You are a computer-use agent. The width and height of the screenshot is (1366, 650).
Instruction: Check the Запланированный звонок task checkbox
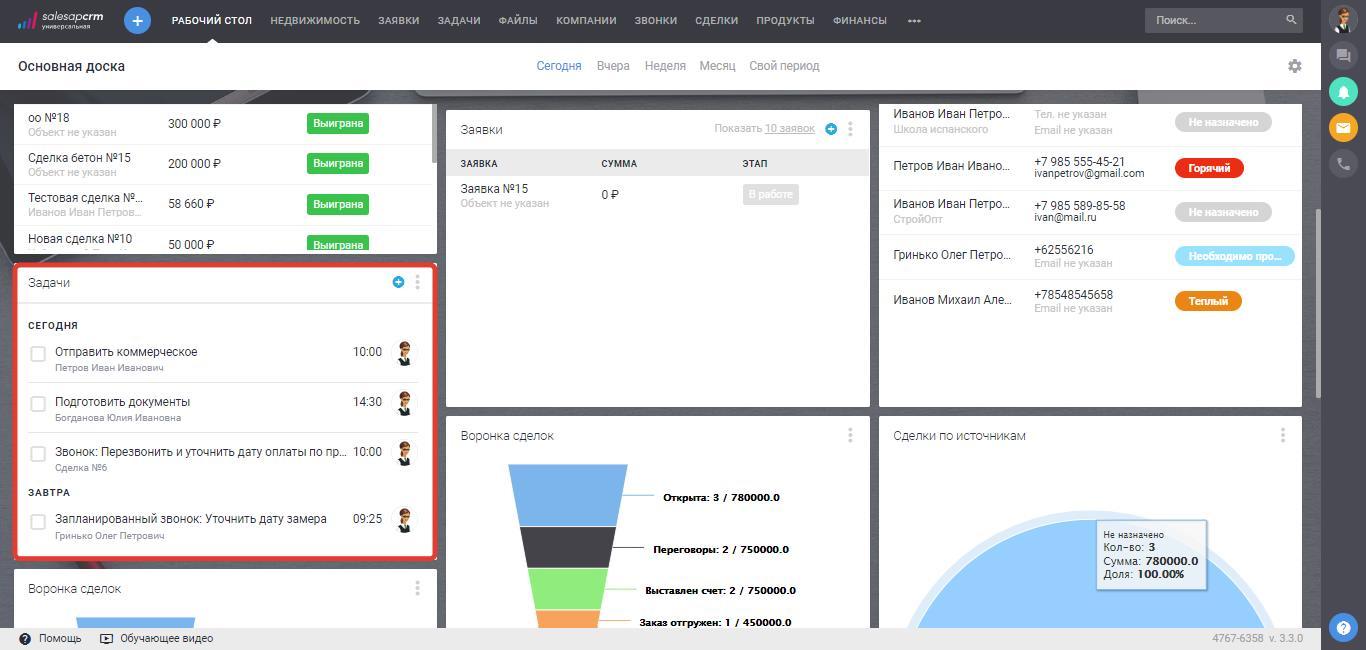click(x=38, y=522)
